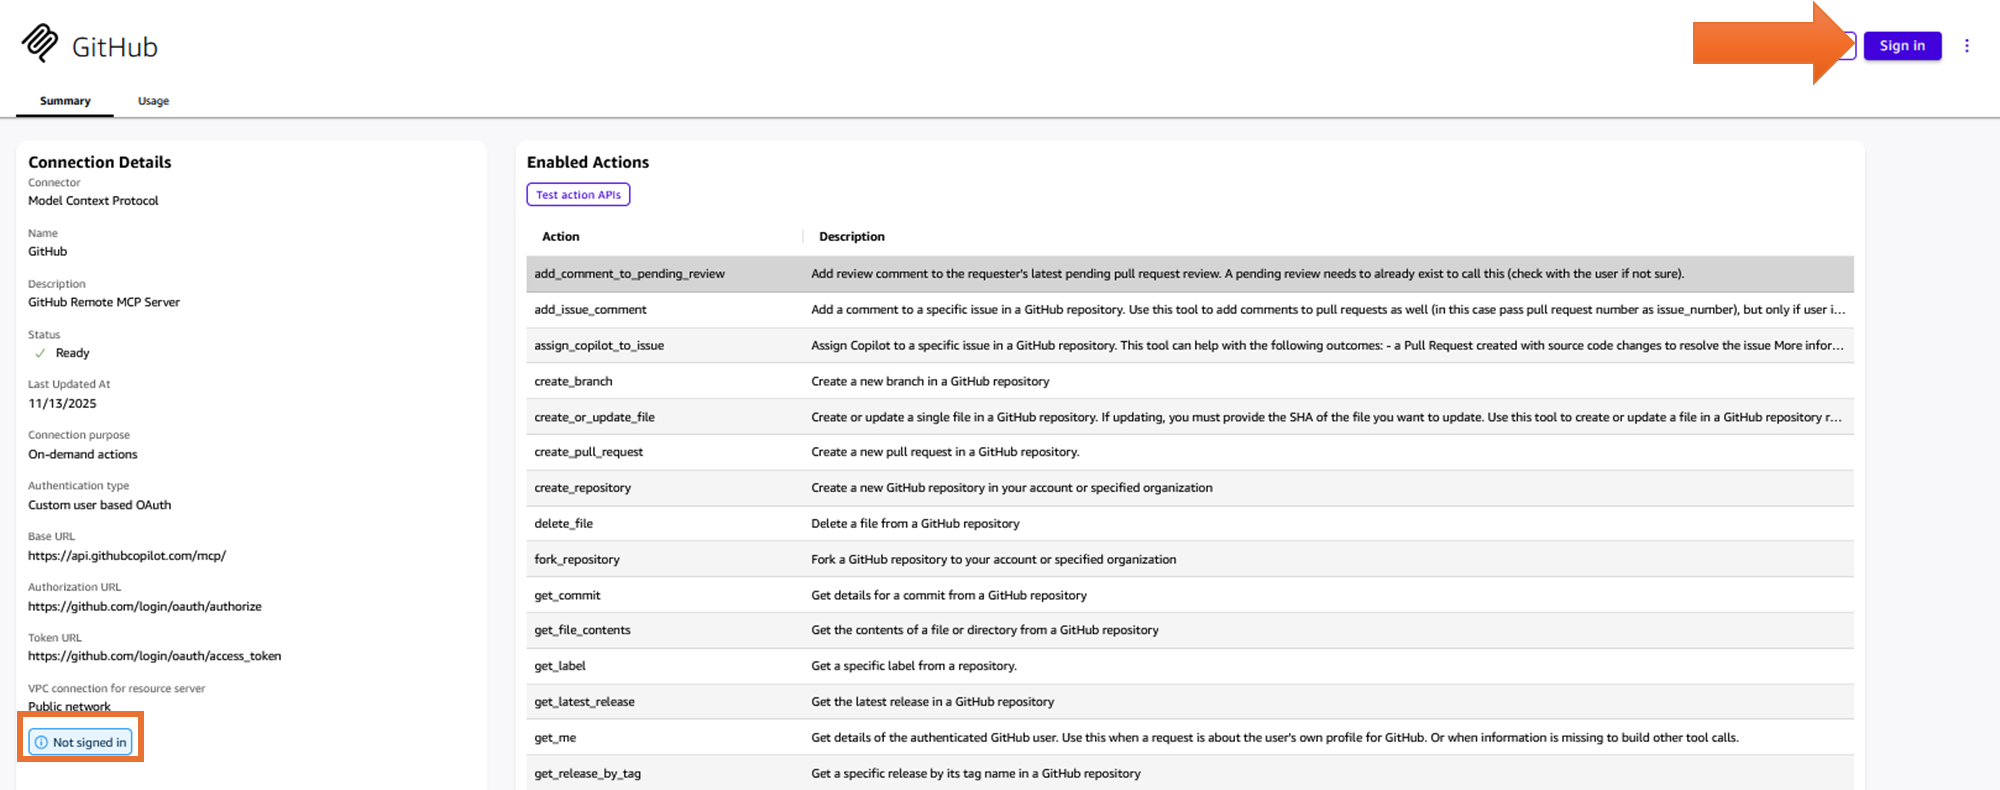Select the create_or_update_file action
This screenshot has width=2000, height=790.
[x=594, y=418]
